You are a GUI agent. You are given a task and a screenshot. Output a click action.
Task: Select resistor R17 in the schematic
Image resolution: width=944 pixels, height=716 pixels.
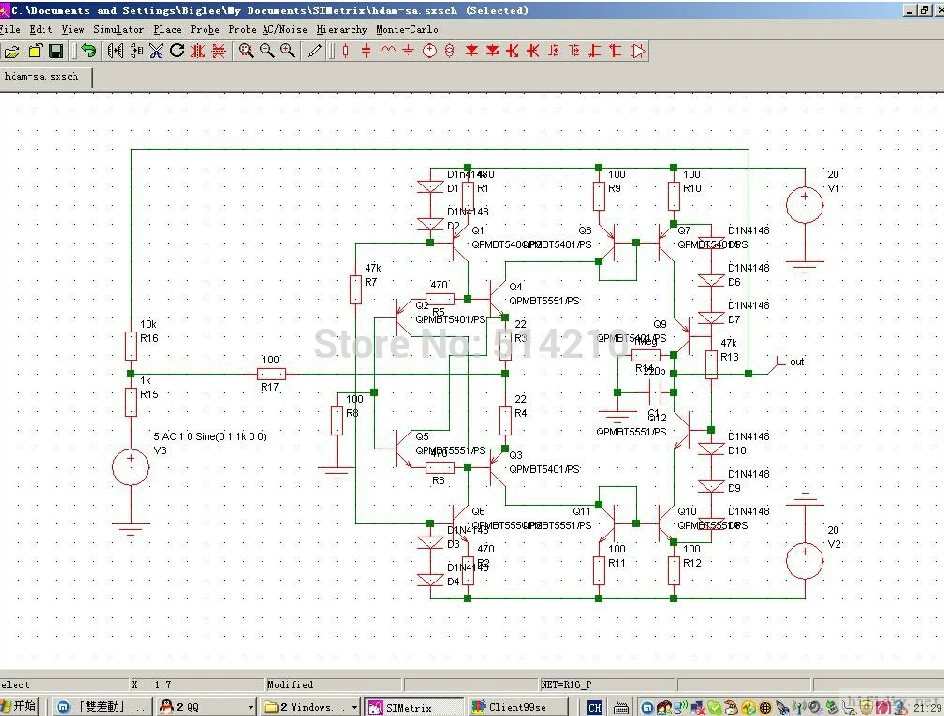click(271, 374)
